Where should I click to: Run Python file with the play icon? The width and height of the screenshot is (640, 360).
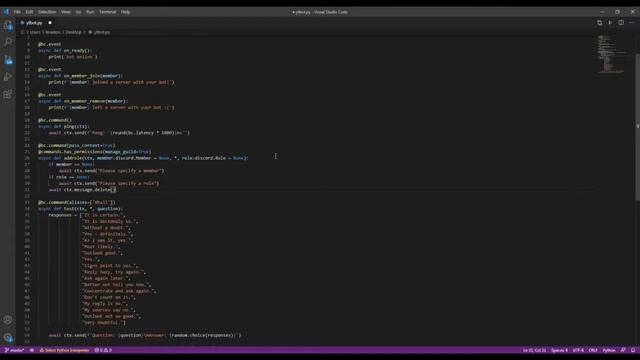[x=610, y=23]
